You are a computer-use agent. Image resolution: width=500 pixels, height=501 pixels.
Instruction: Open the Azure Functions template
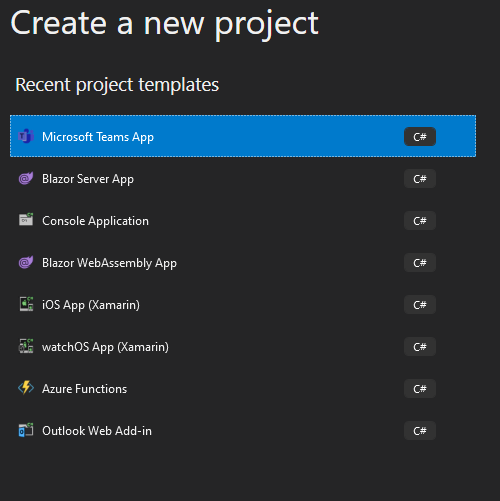pyautogui.click(x=243, y=389)
